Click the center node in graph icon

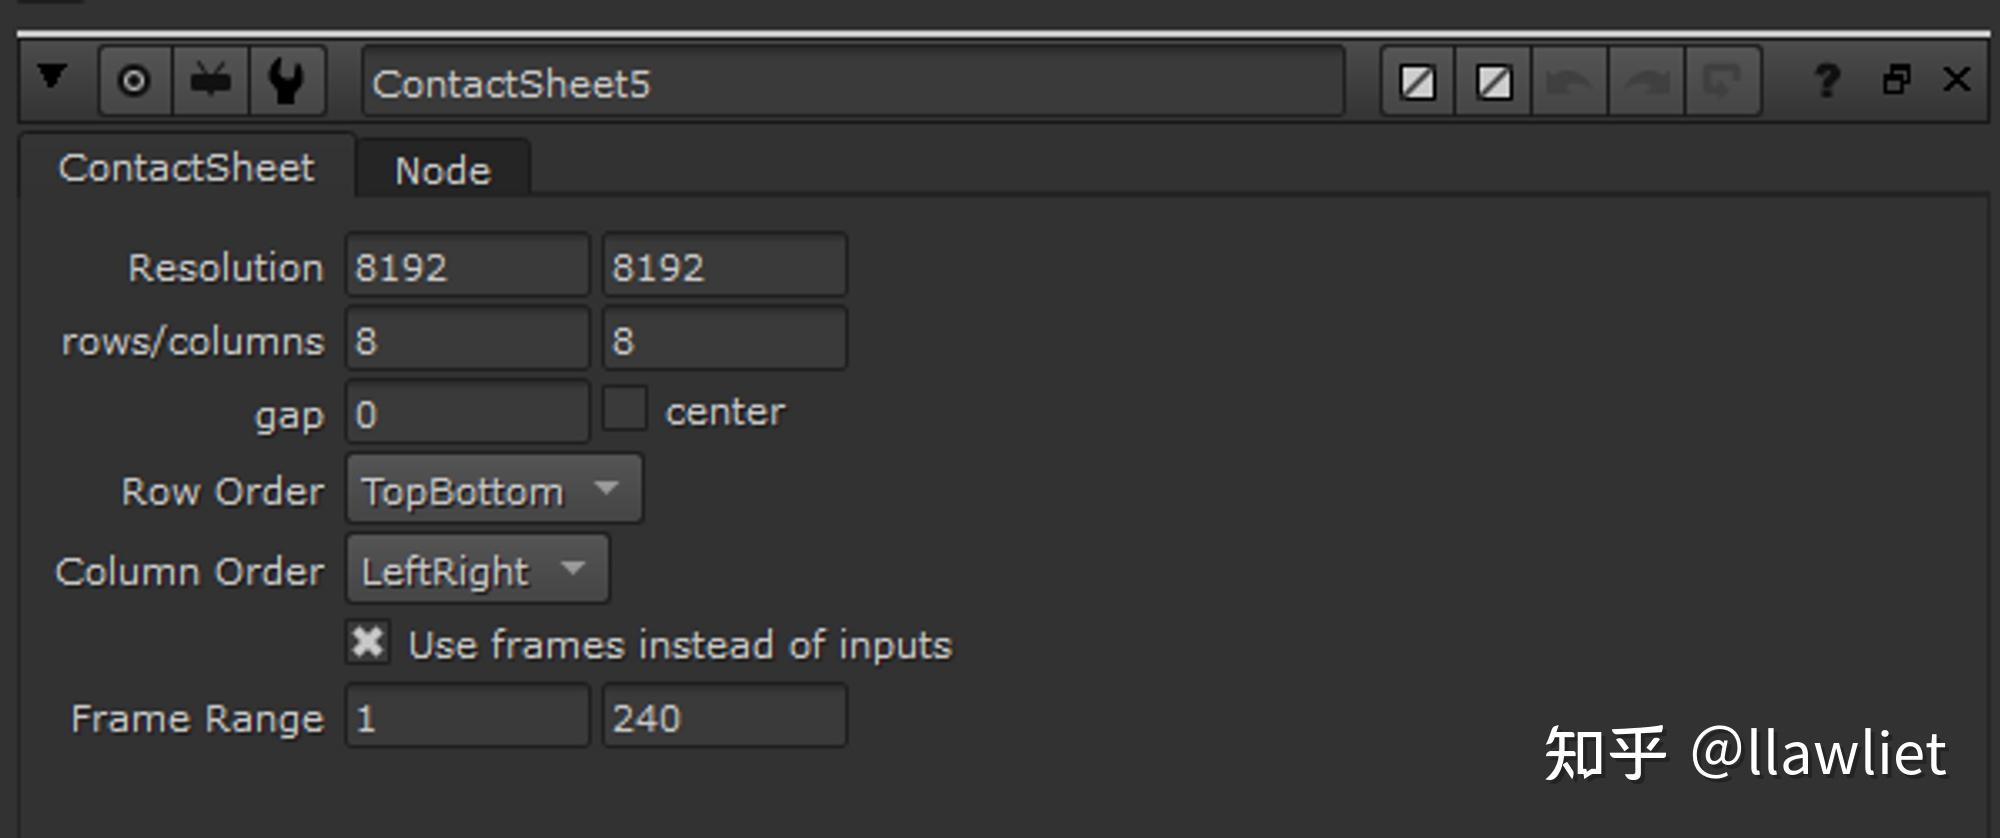coord(134,81)
